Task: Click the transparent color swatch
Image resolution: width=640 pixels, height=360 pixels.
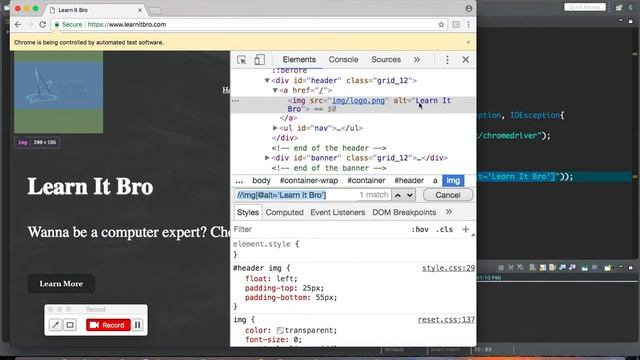Action: pos(280,330)
